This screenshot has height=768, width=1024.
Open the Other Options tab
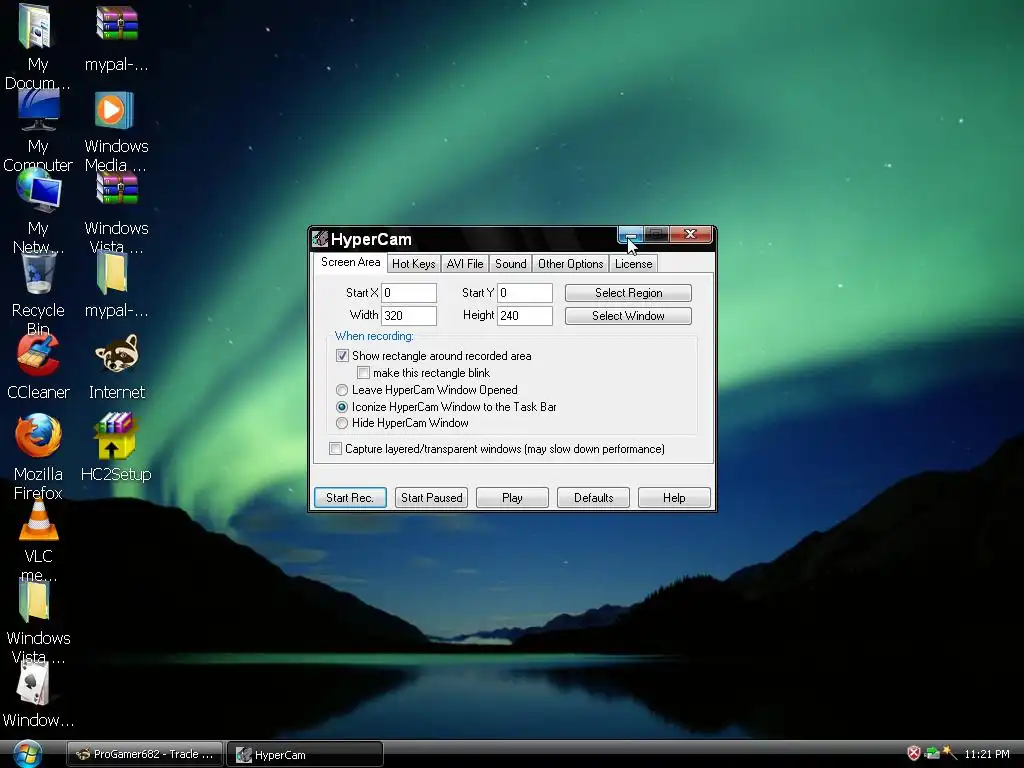pos(571,264)
